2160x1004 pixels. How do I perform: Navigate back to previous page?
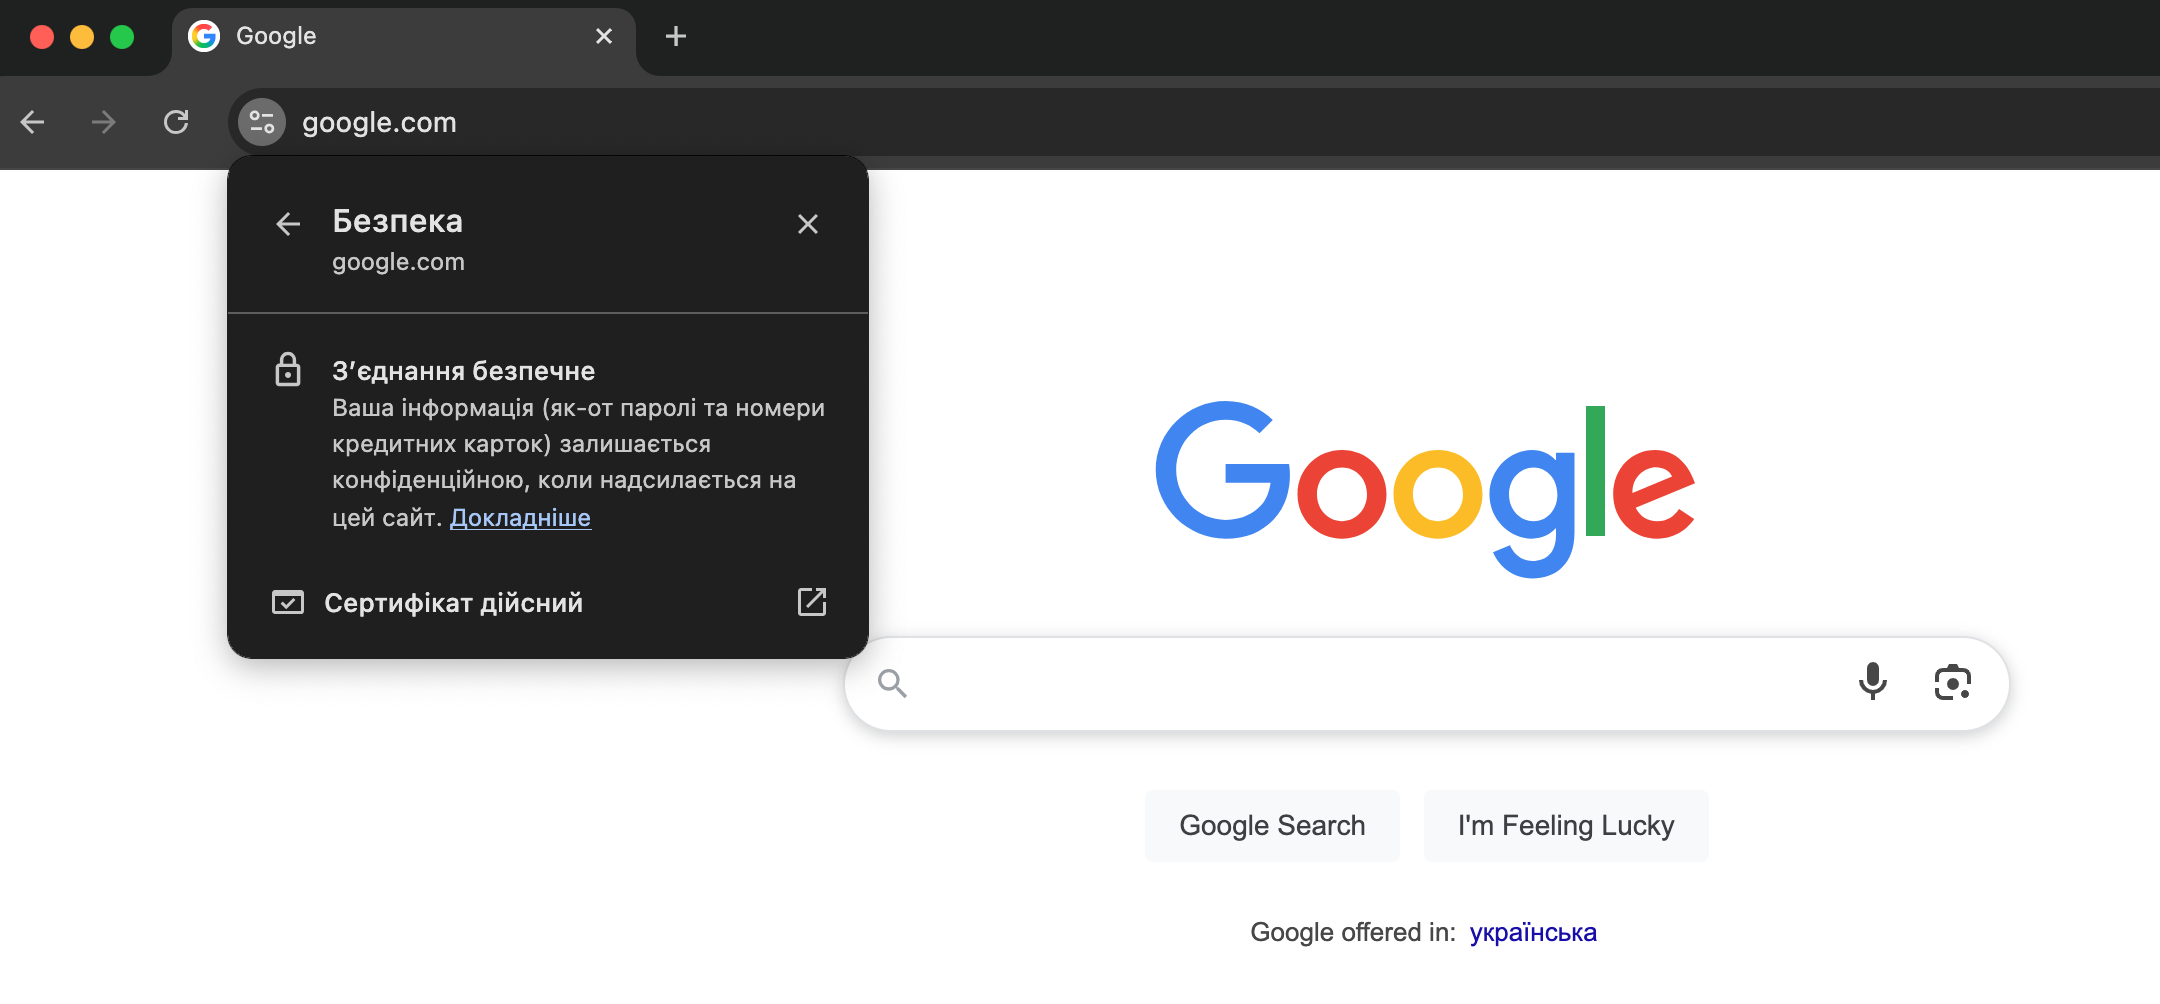(x=33, y=122)
